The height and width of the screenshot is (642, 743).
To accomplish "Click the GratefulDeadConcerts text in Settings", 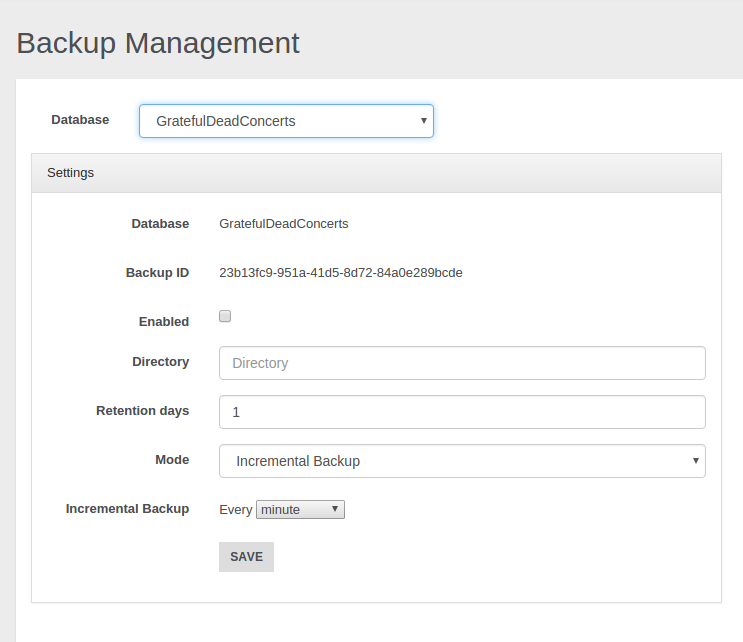I will [283, 224].
